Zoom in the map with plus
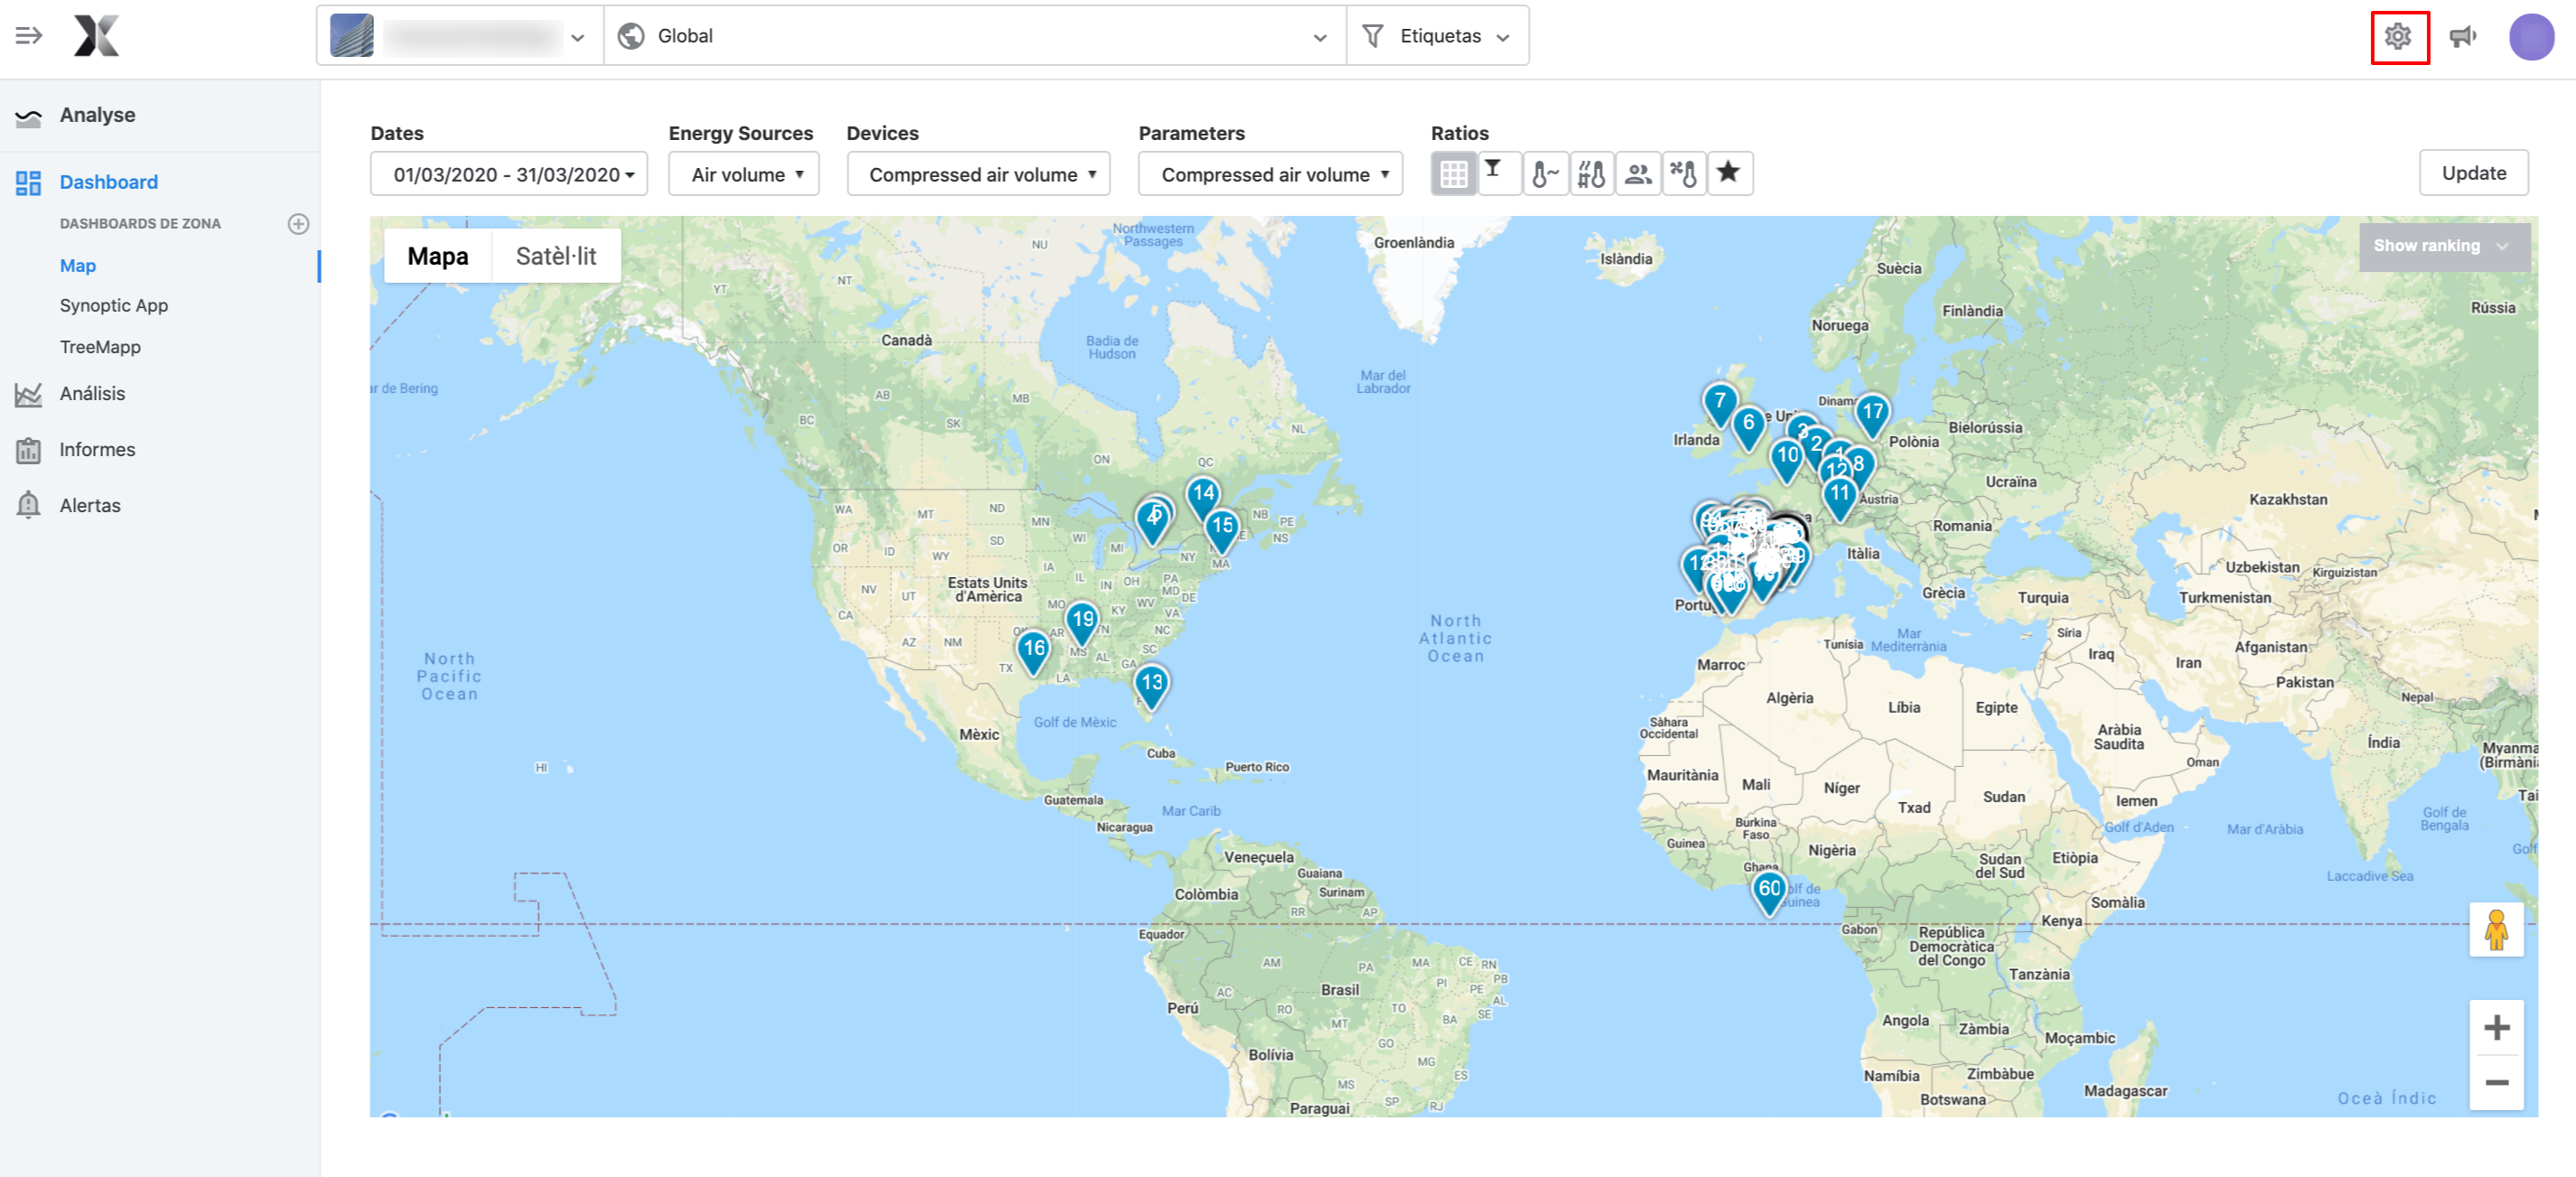The image size is (2576, 1177). pyautogui.click(x=2496, y=1028)
